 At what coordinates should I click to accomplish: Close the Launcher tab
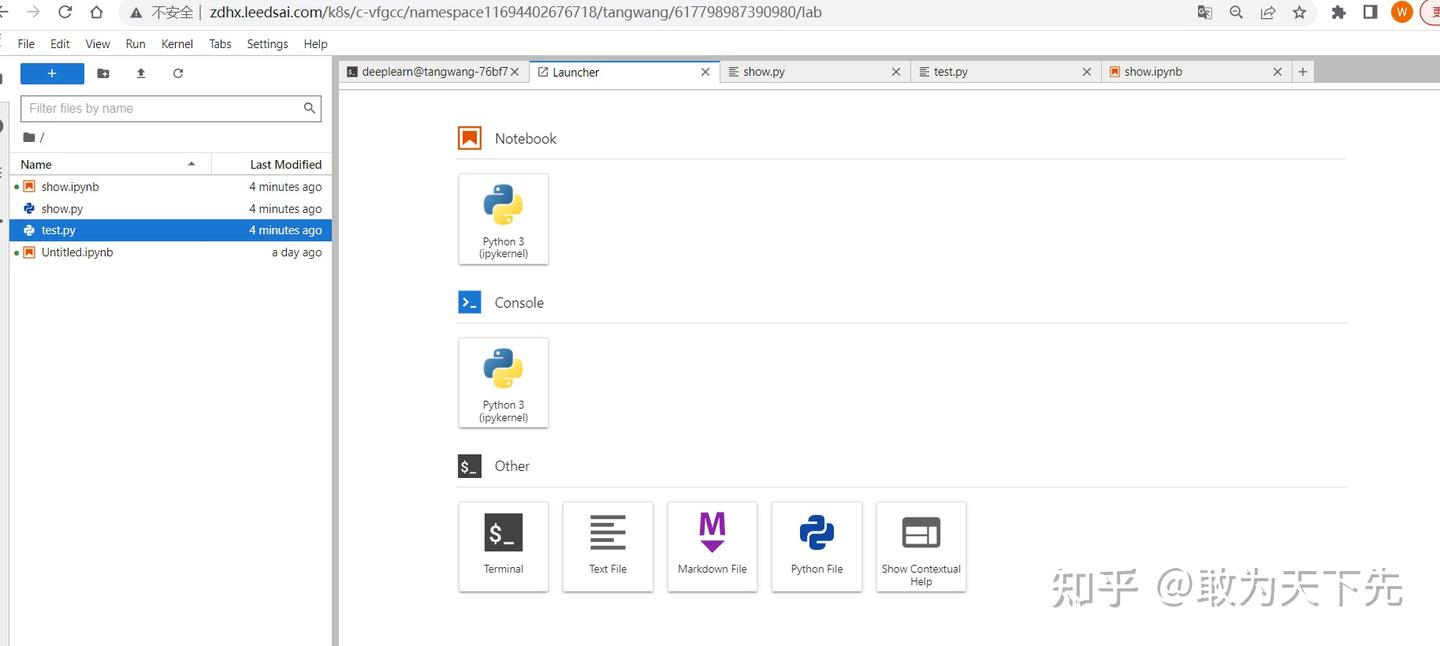click(705, 72)
